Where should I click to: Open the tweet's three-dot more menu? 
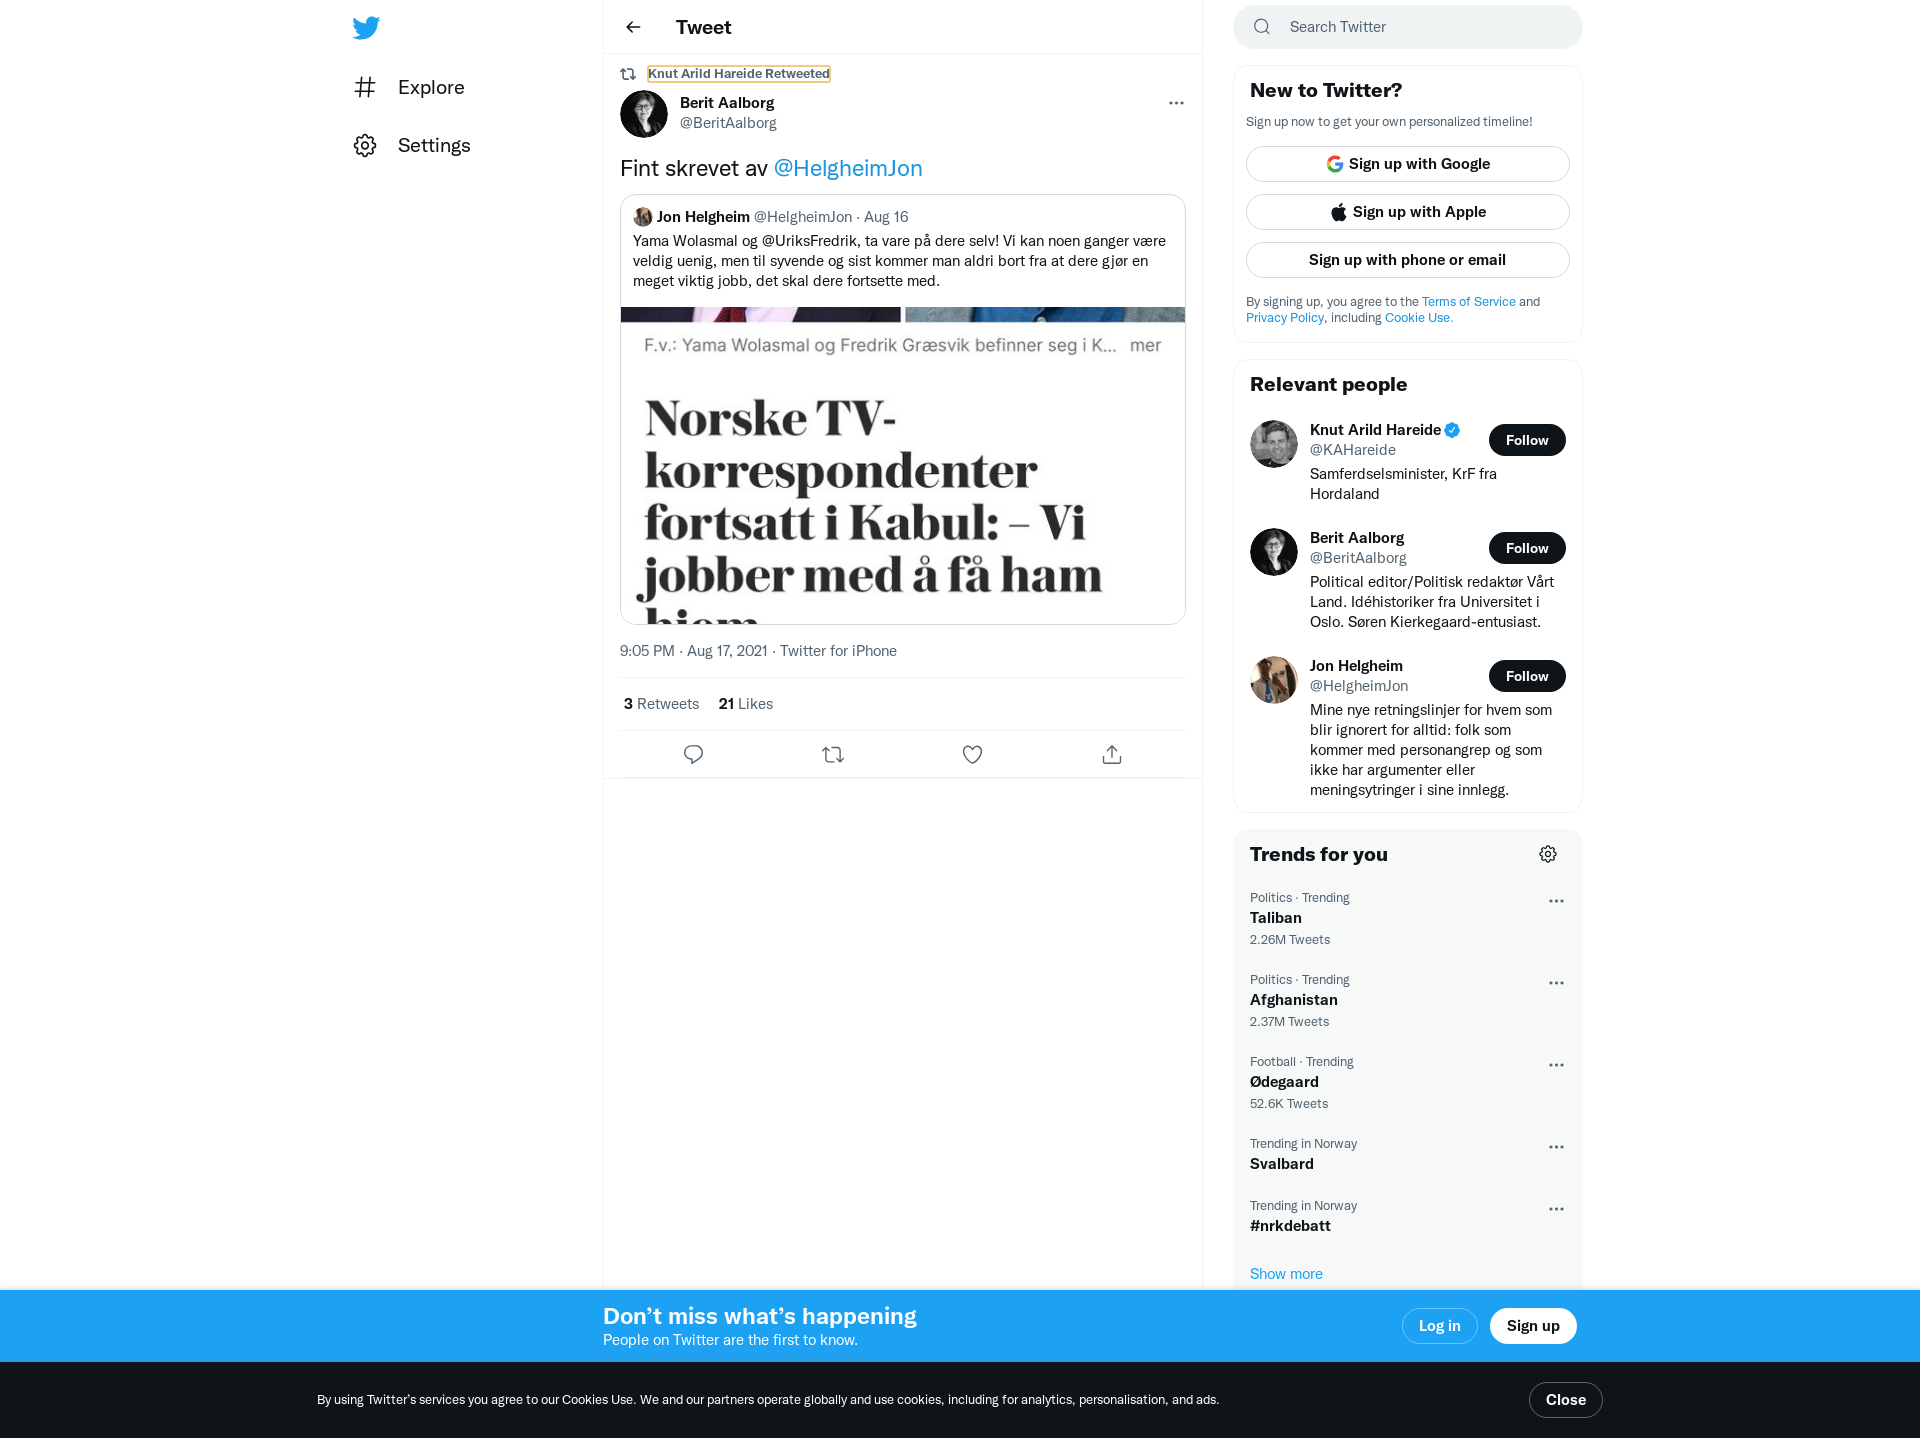(1176, 103)
